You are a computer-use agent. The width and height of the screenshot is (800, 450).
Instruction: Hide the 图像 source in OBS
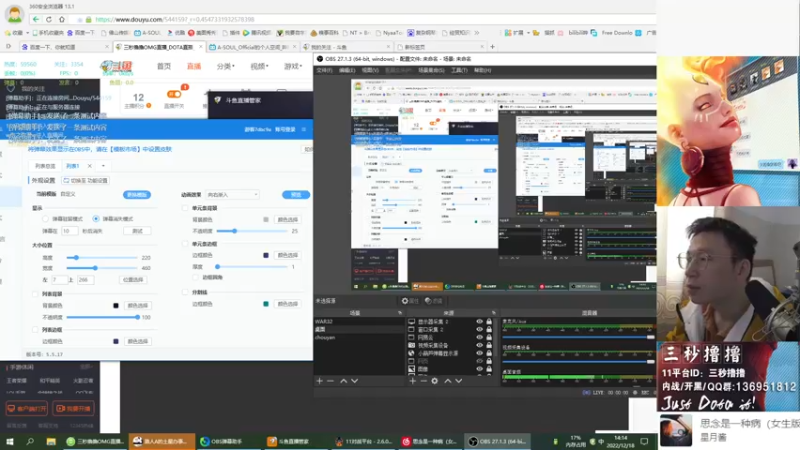[x=479, y=368]
